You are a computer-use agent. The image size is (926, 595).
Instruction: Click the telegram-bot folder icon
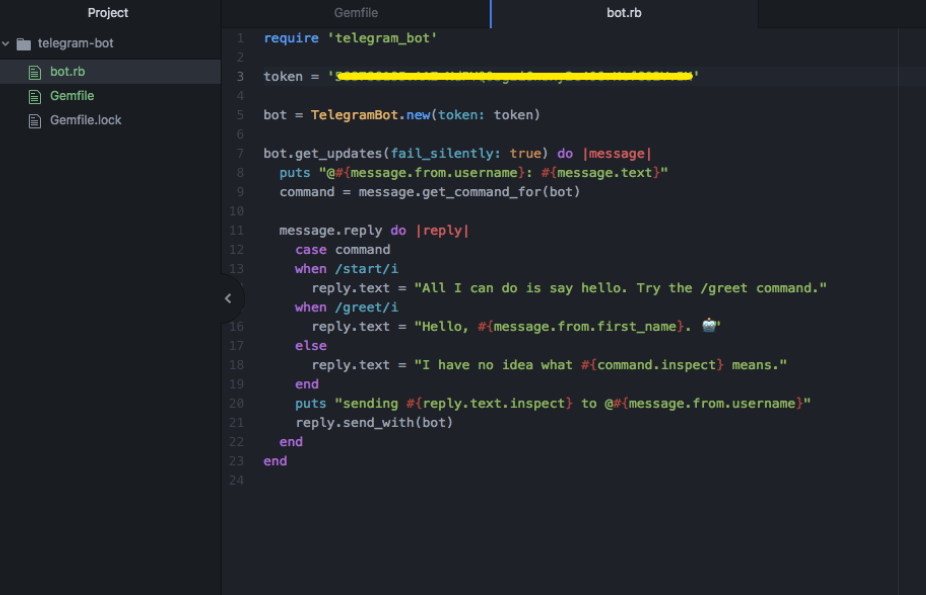point(24,44)
